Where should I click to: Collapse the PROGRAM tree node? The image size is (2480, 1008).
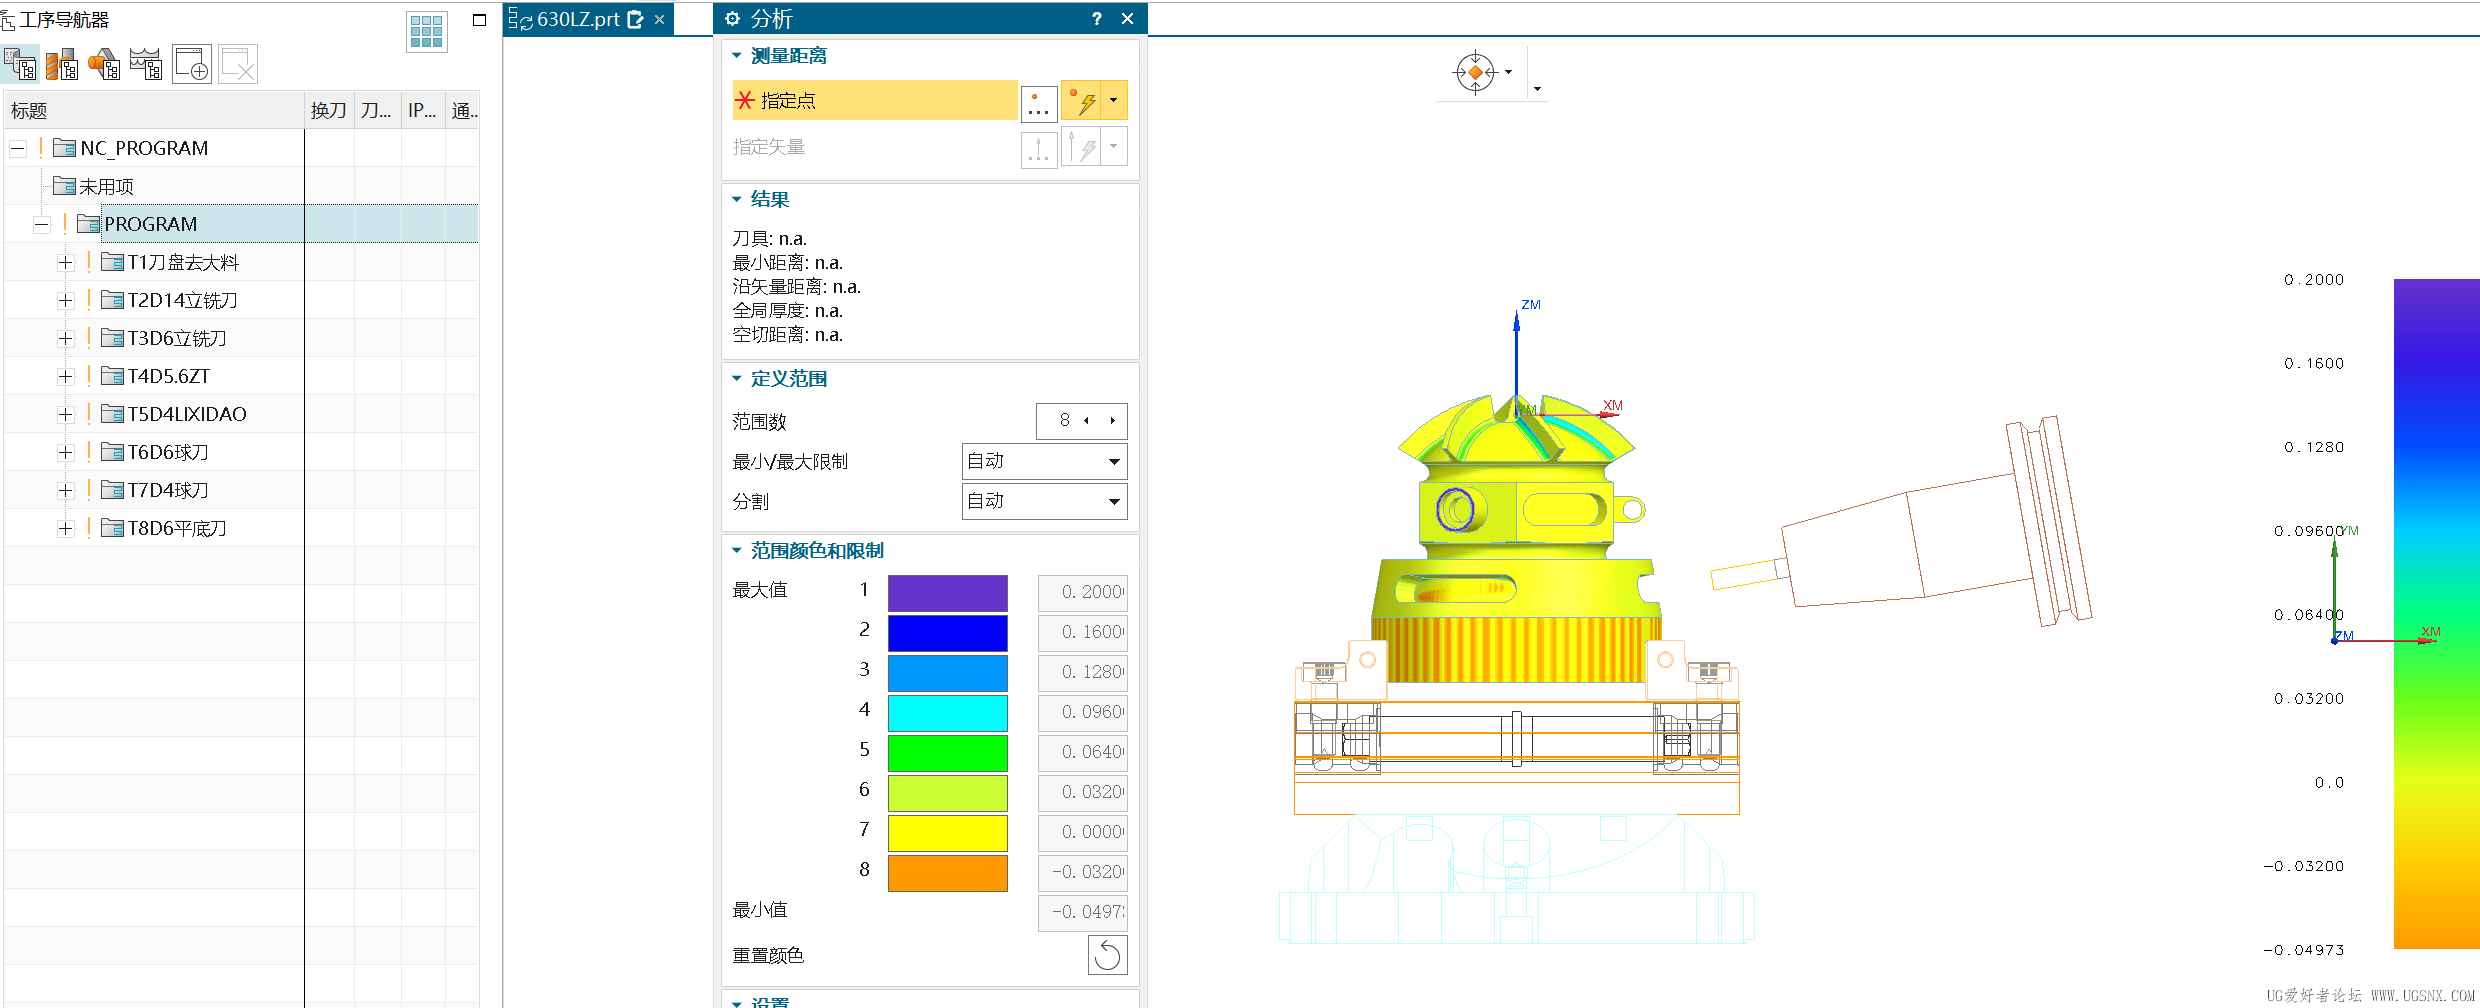(41, 223)
